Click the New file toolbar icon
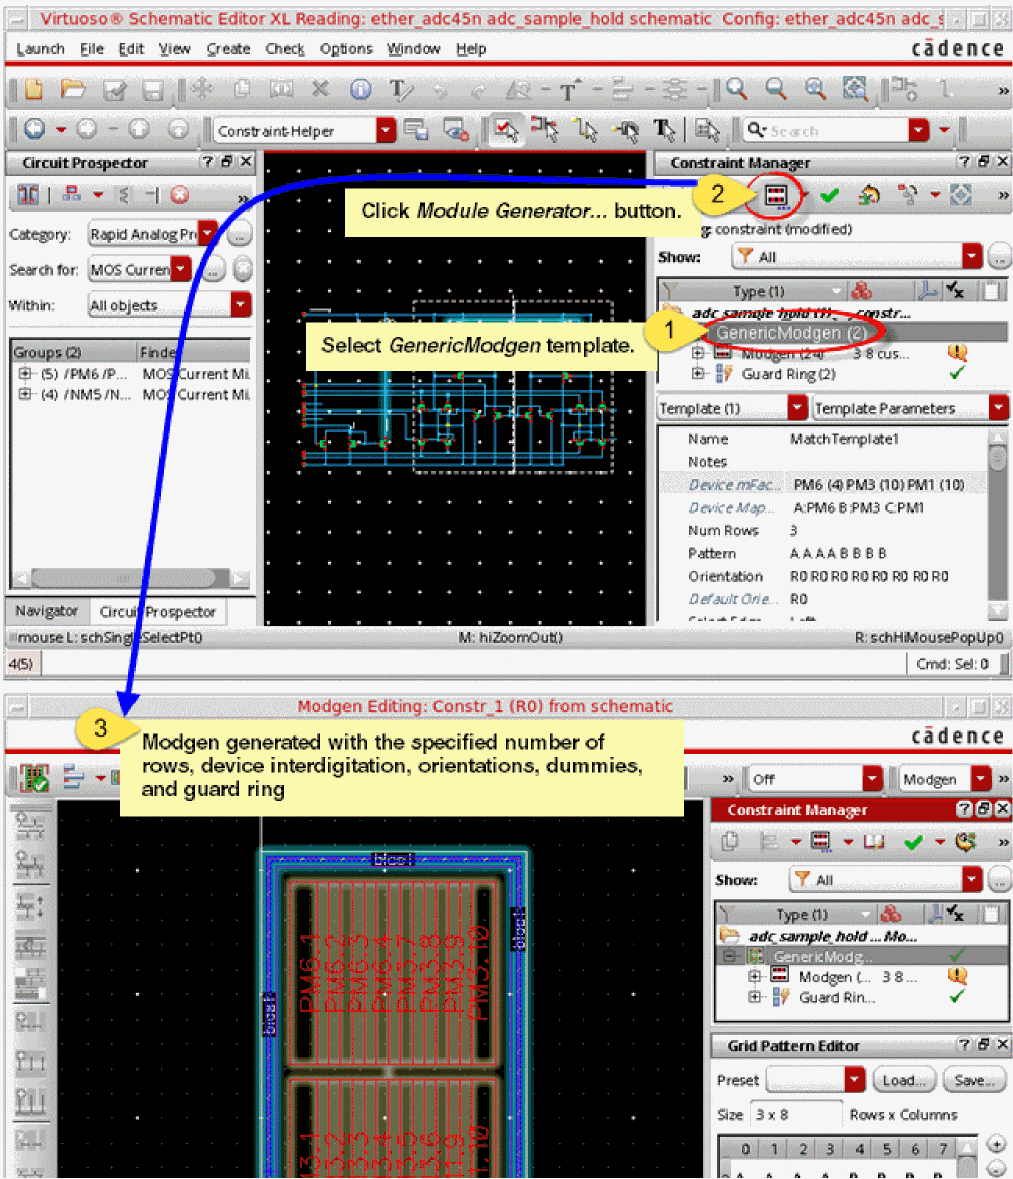 34,90
